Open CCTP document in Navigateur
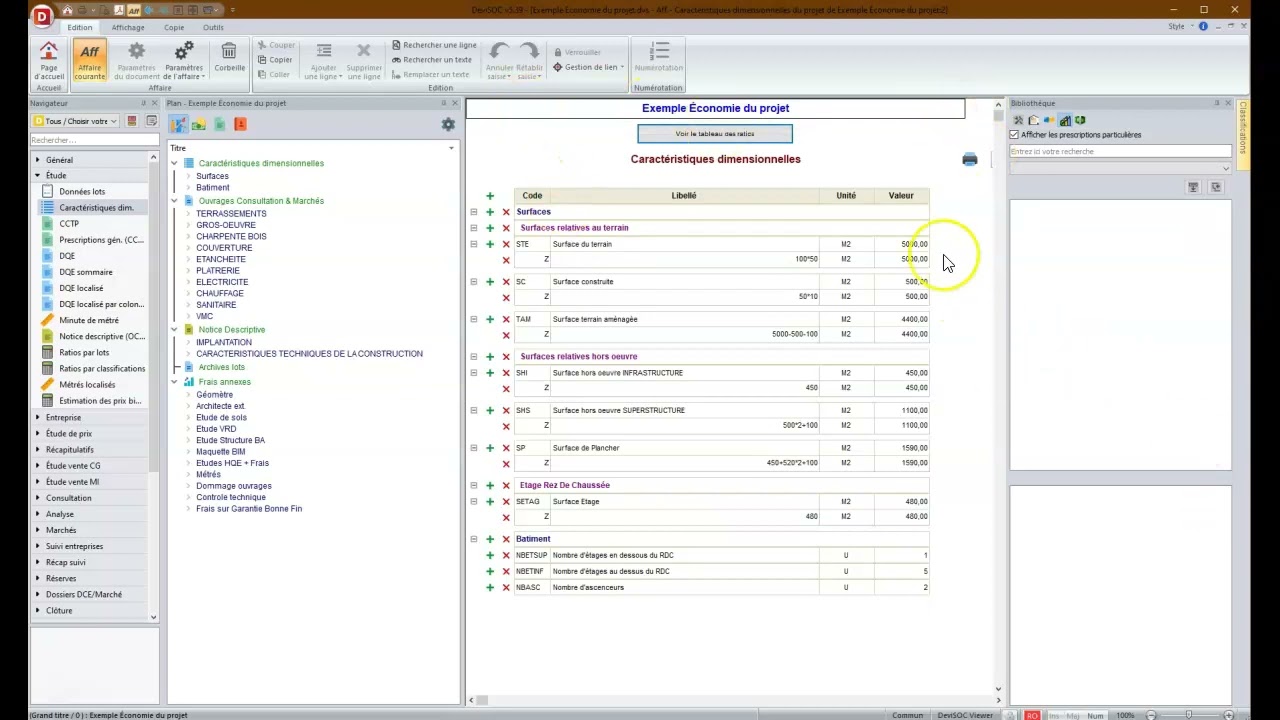 coord(69,224)
